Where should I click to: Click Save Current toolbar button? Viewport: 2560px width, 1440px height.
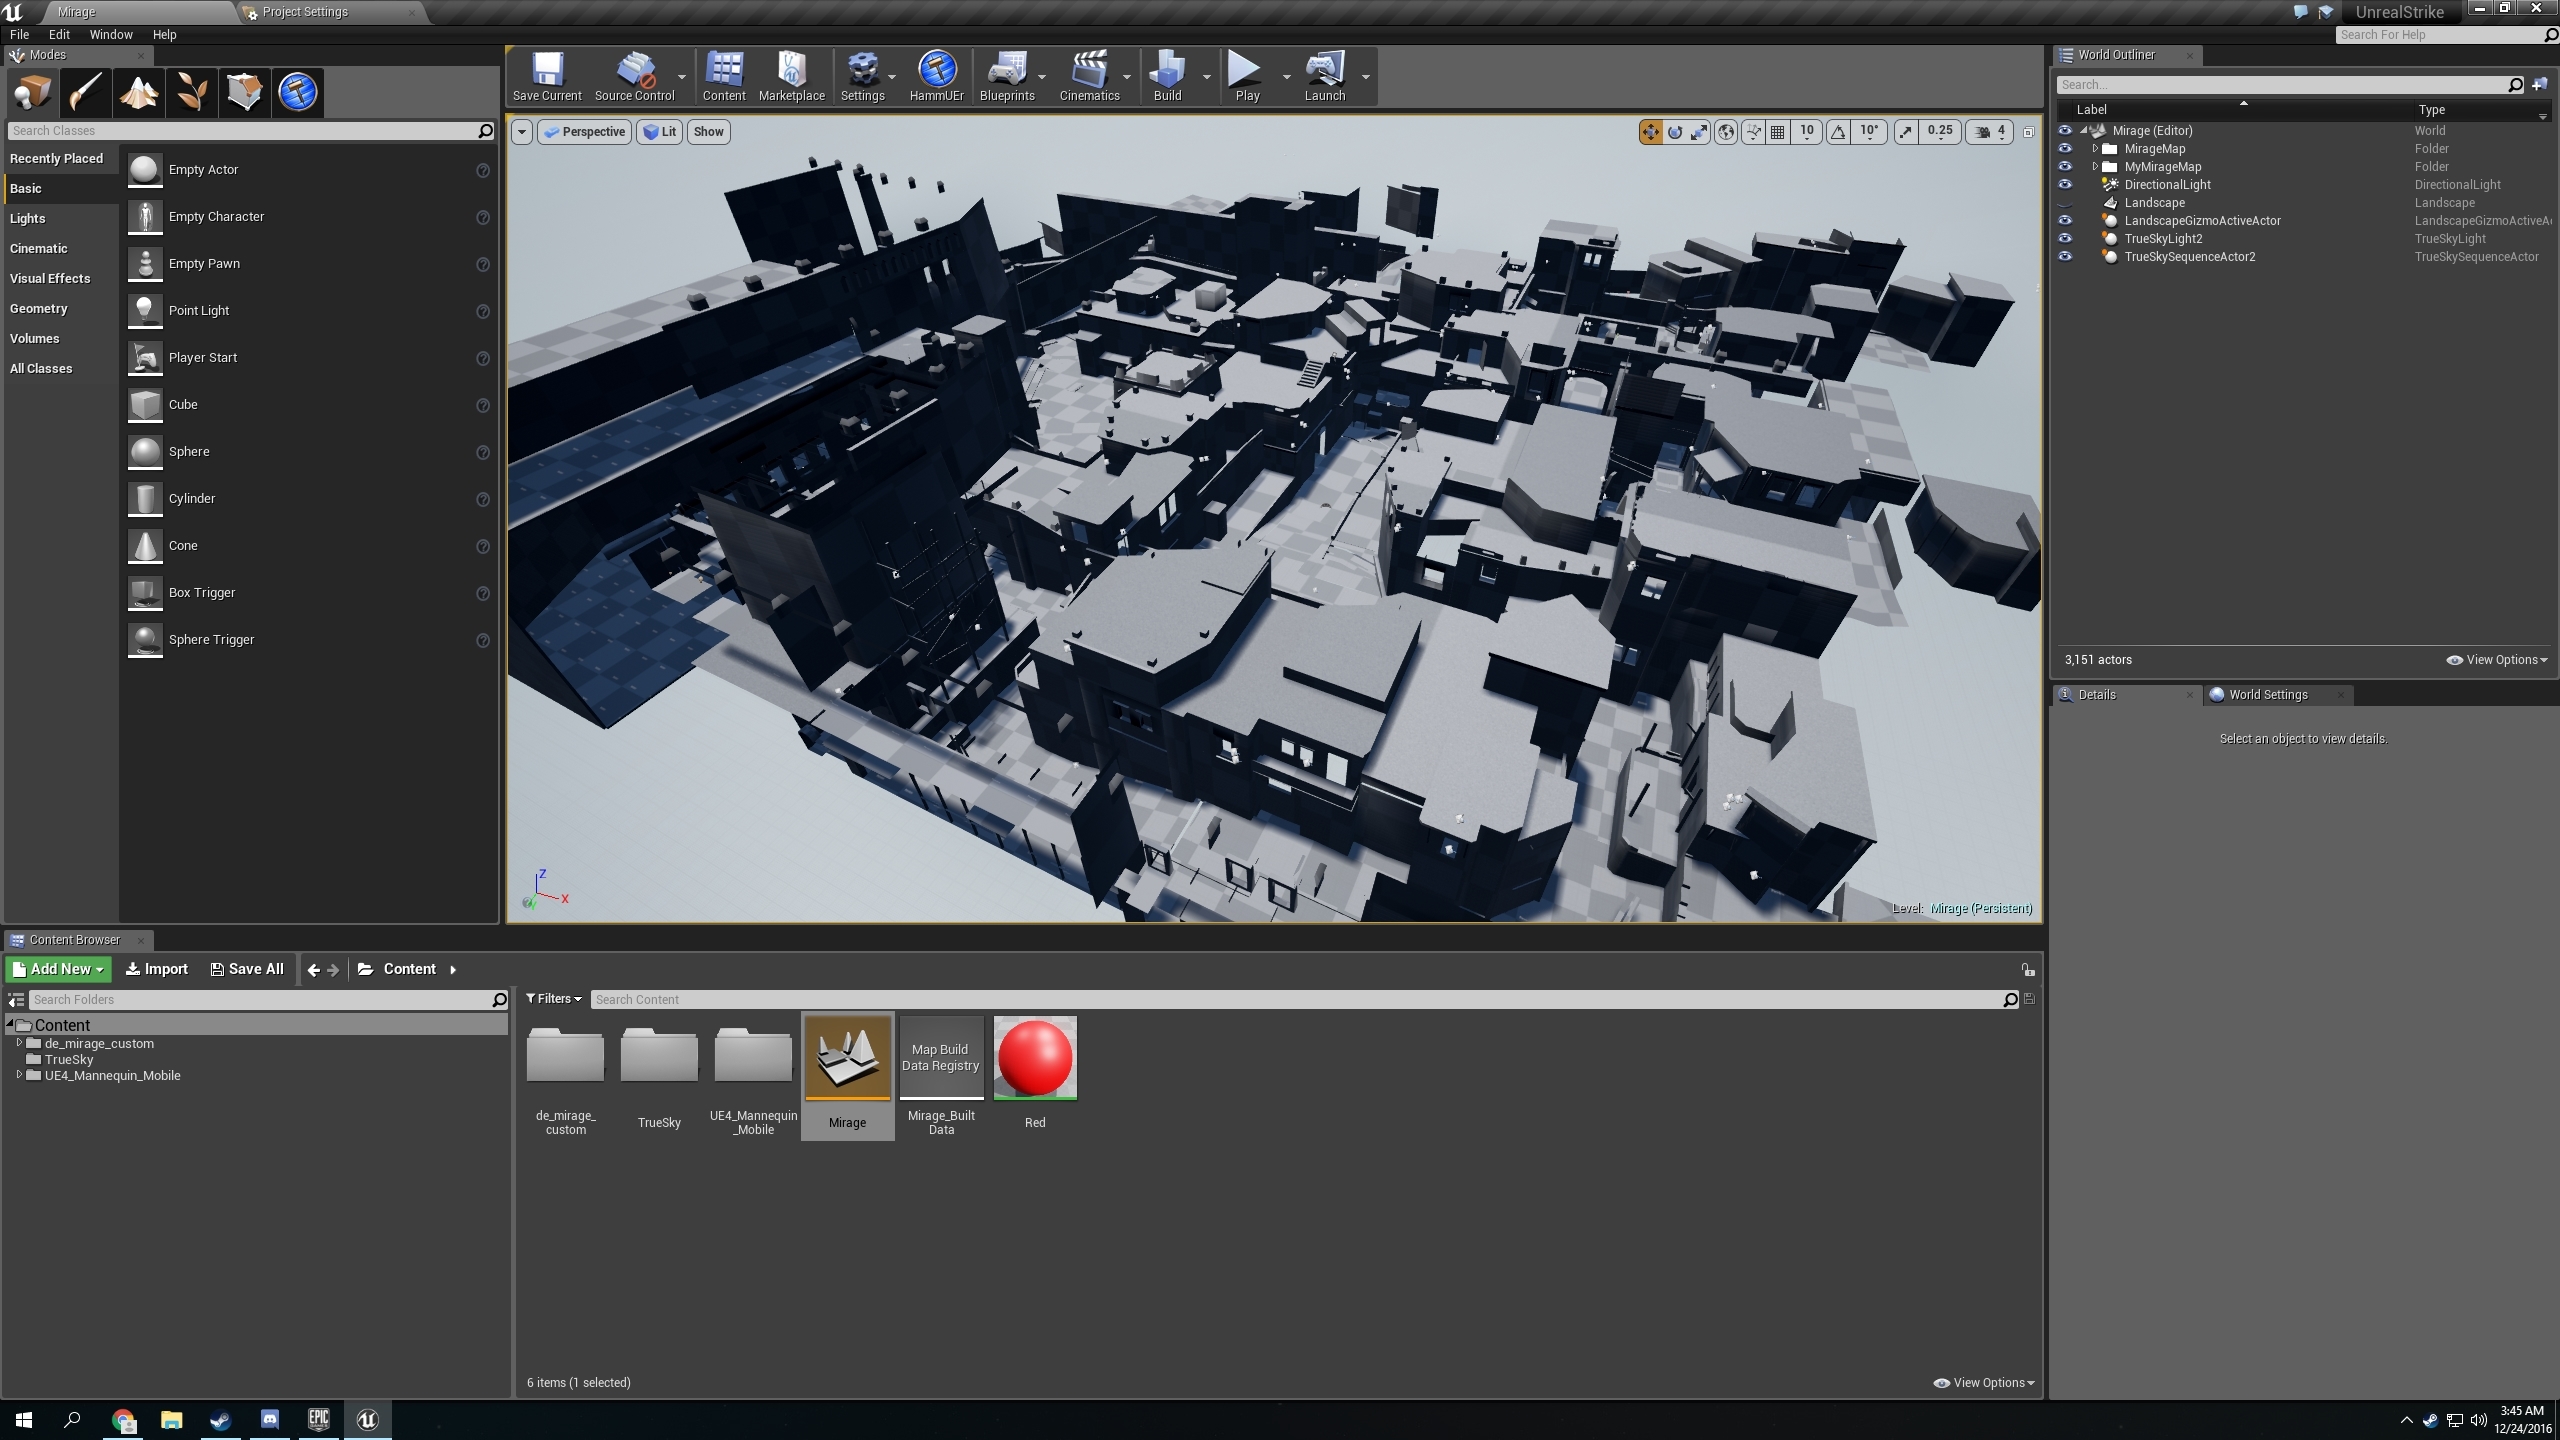point(547,77)
